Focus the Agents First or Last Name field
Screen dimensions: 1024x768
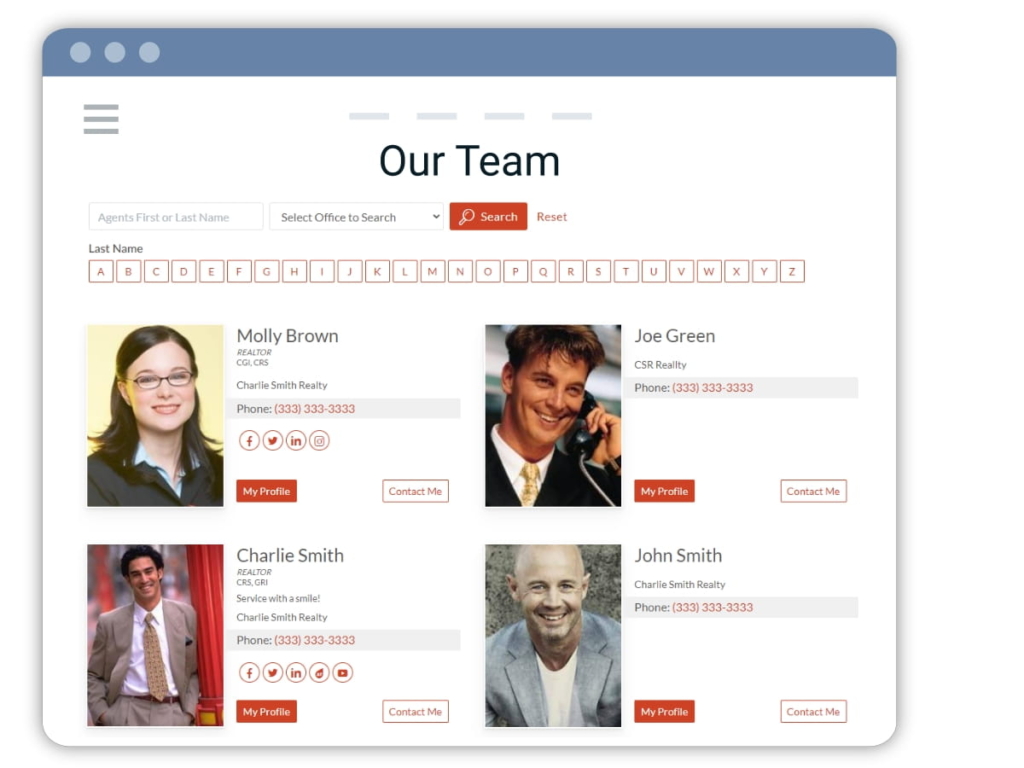(176, 217)
